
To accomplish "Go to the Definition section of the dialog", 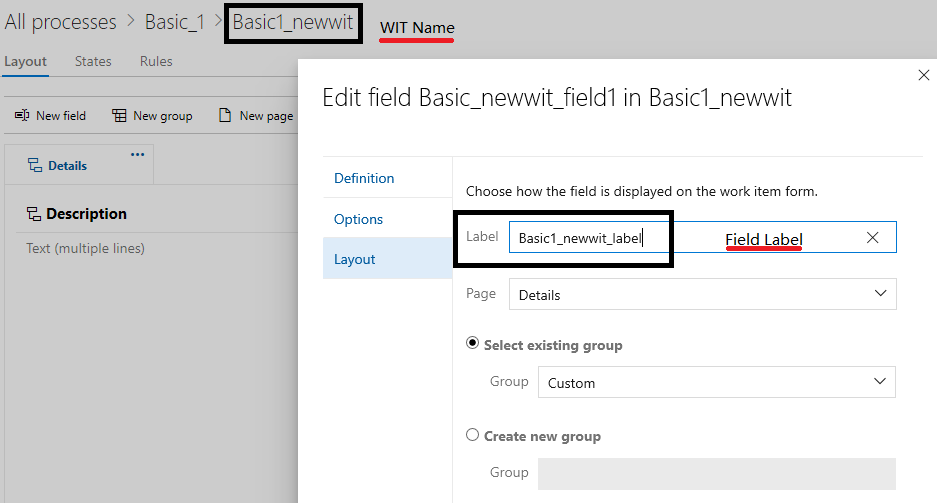I will tap(364, 178).
